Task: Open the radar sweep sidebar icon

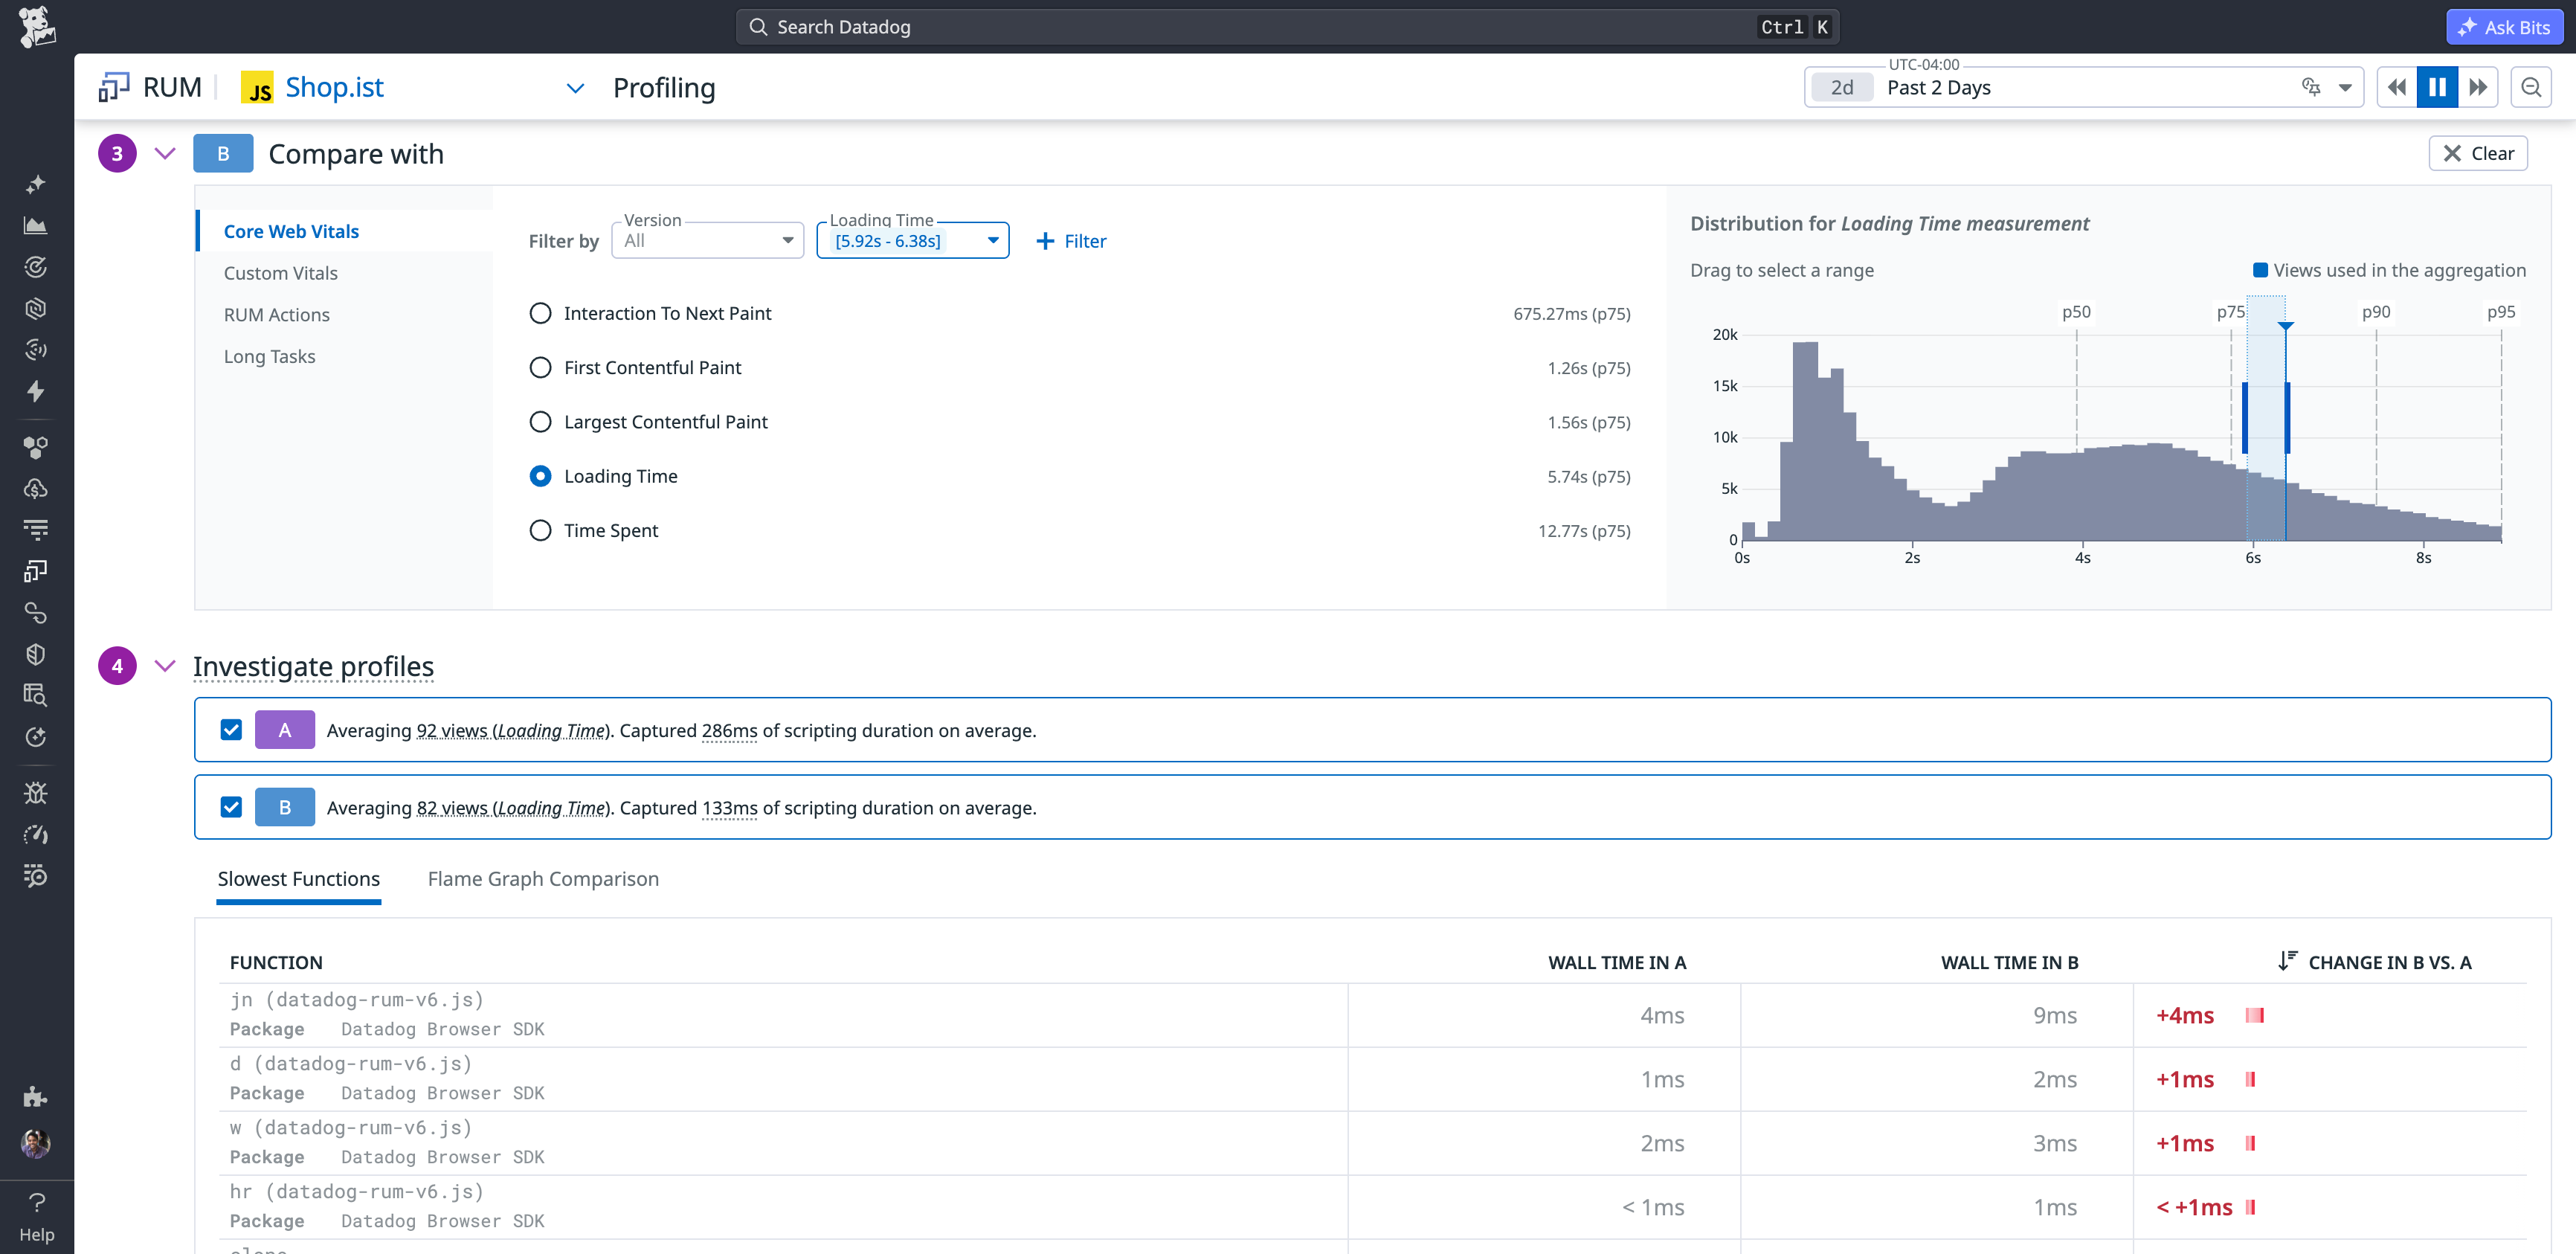Action: tap(36, 349)
